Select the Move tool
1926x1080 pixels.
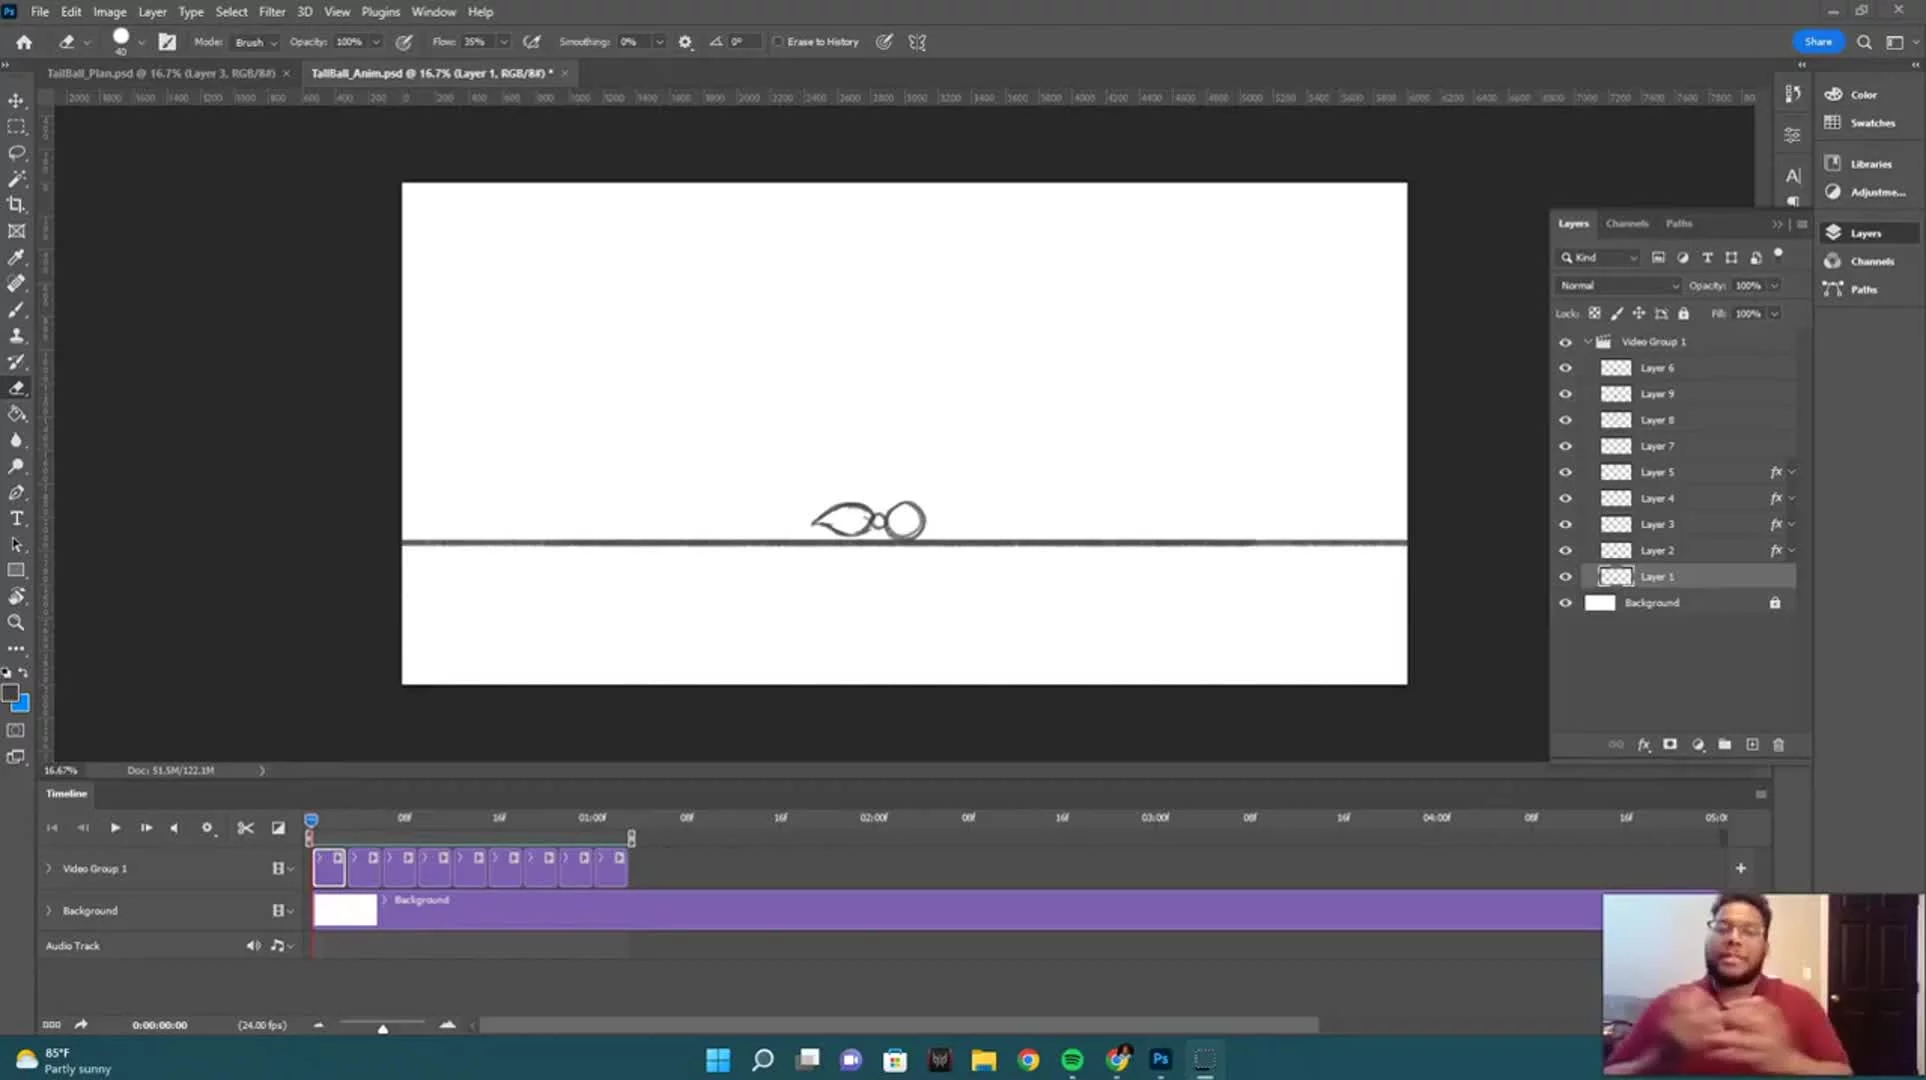[17, 101]
